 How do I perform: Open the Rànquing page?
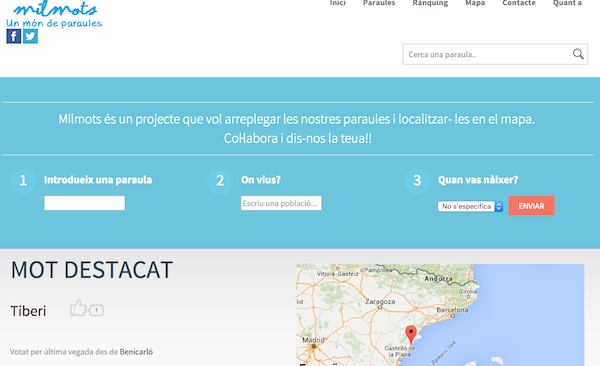(x=430, y=3)
